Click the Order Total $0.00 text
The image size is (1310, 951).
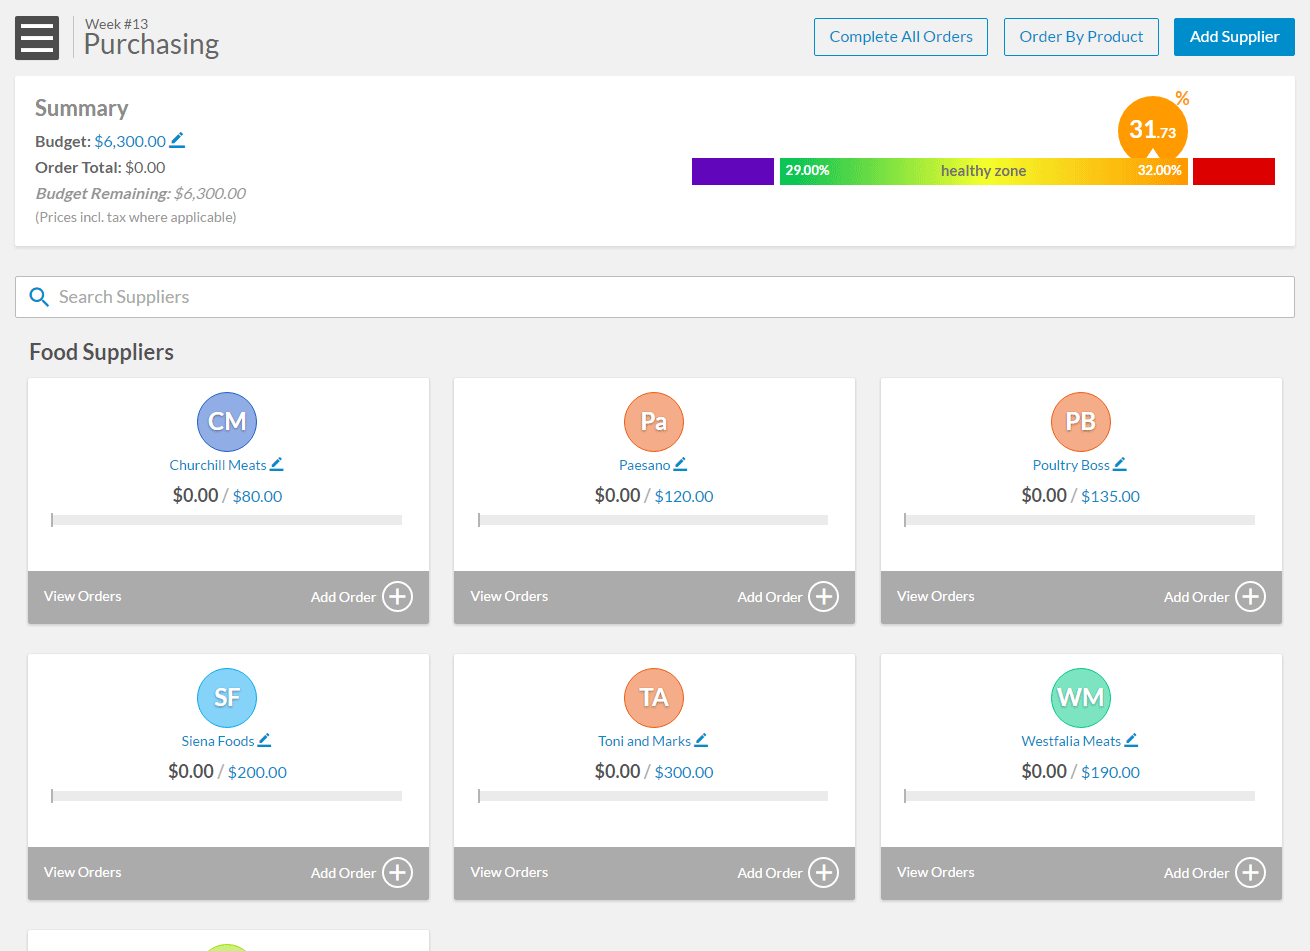(x=100, y=167)
